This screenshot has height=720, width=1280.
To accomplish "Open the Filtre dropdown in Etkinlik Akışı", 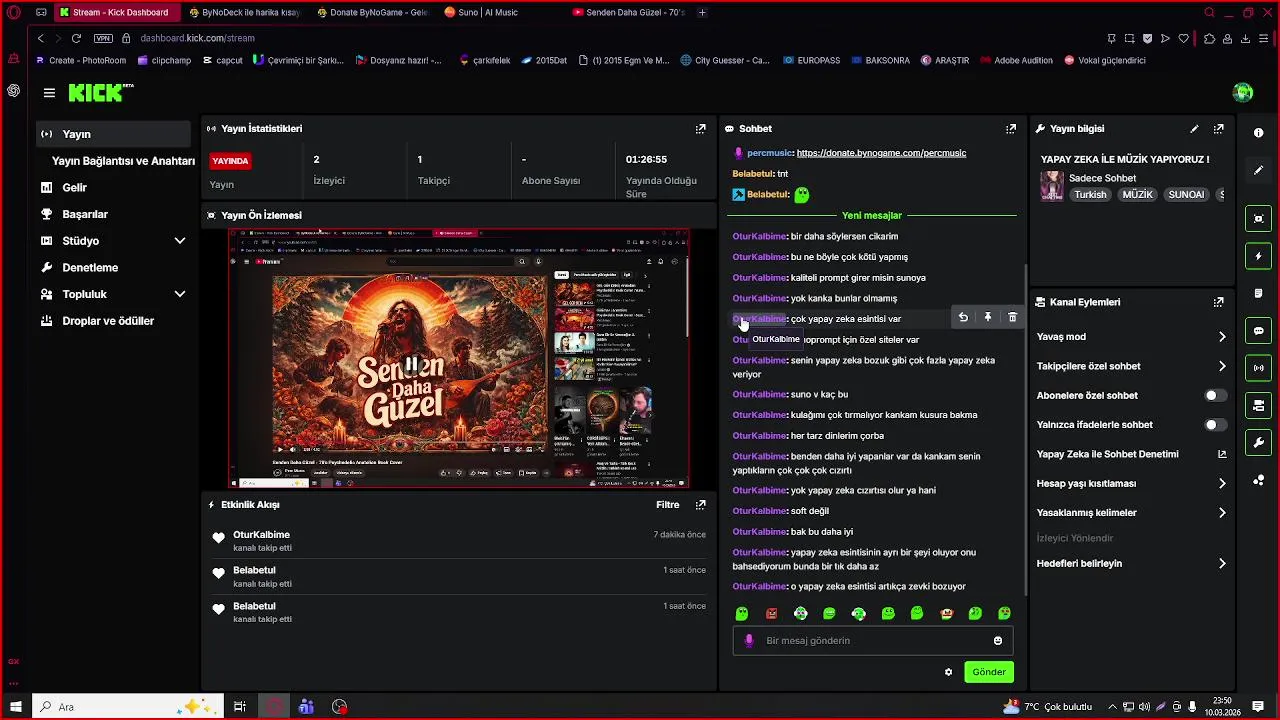I will (667, 505).
